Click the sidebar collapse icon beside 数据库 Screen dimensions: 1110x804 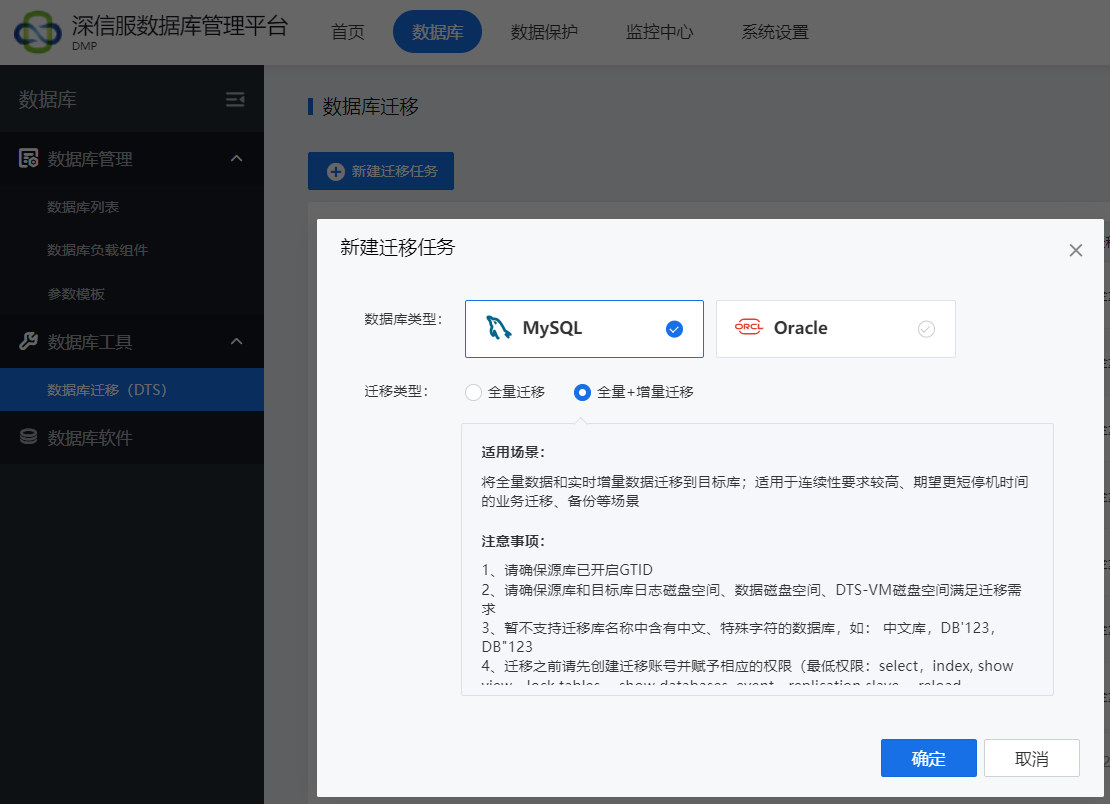pyautogui.click(x=235, y=99)
